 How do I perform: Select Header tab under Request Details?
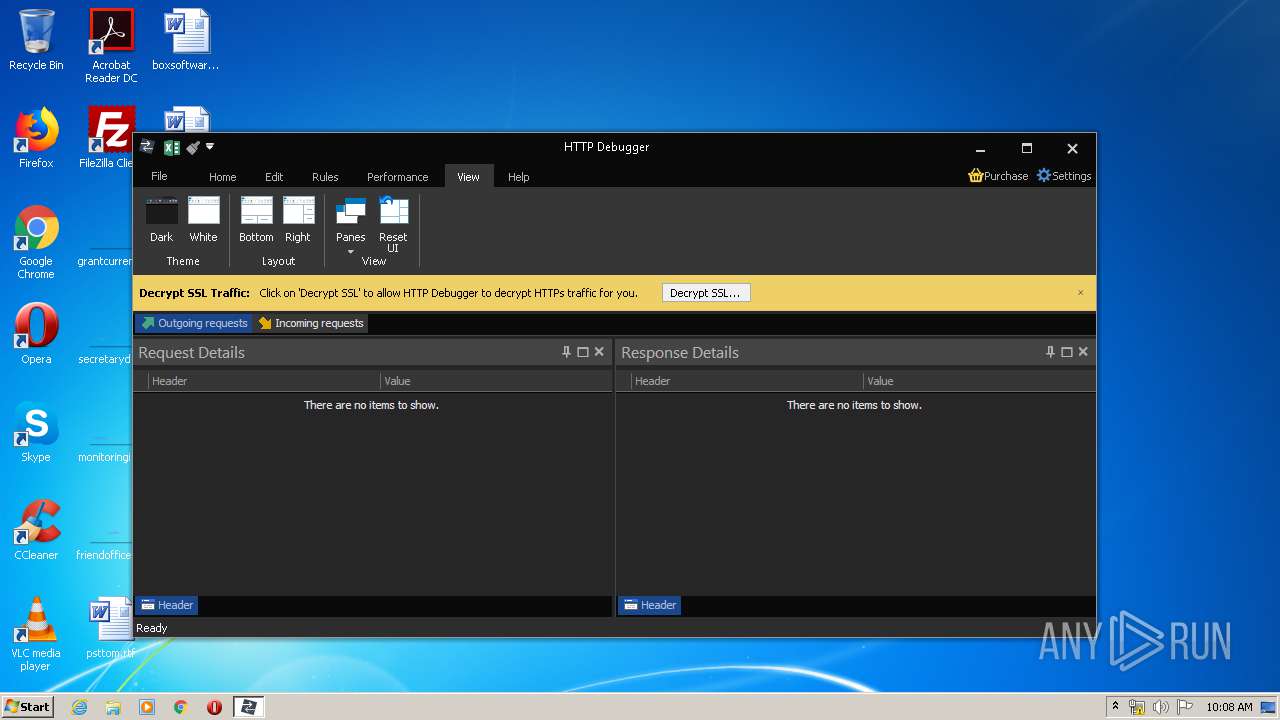167,605
